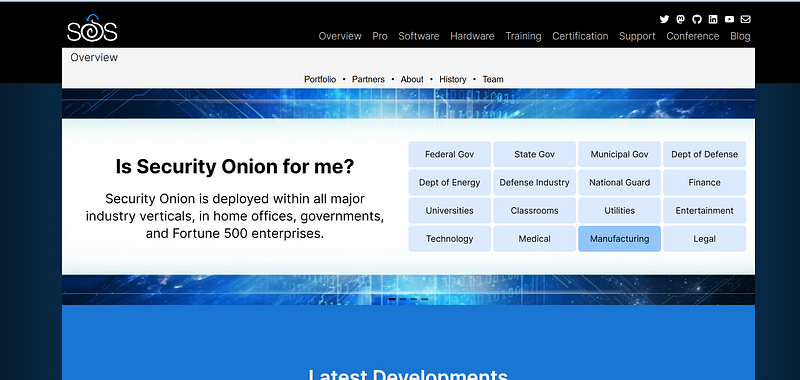The image size is (800, 380).
Task: Open the Portfolio sub-navigation link
Action: (320, 79)
